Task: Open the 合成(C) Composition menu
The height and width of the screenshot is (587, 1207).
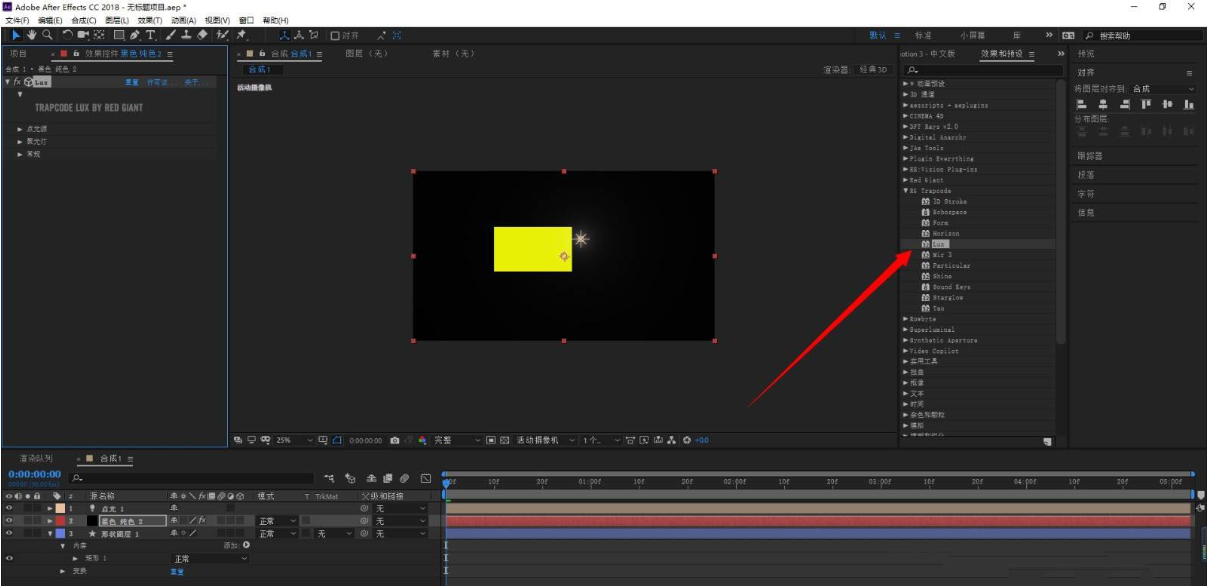Action: coord(83,20)
